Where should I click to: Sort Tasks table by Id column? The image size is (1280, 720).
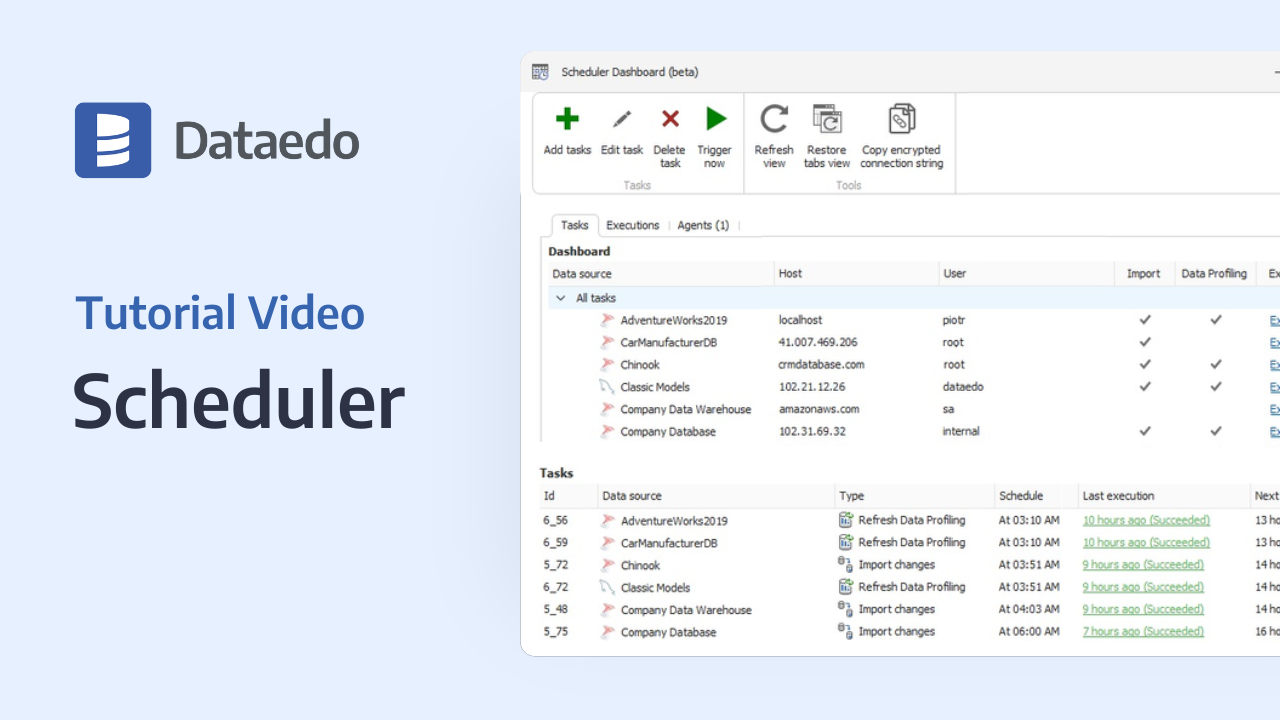point(568,496)
